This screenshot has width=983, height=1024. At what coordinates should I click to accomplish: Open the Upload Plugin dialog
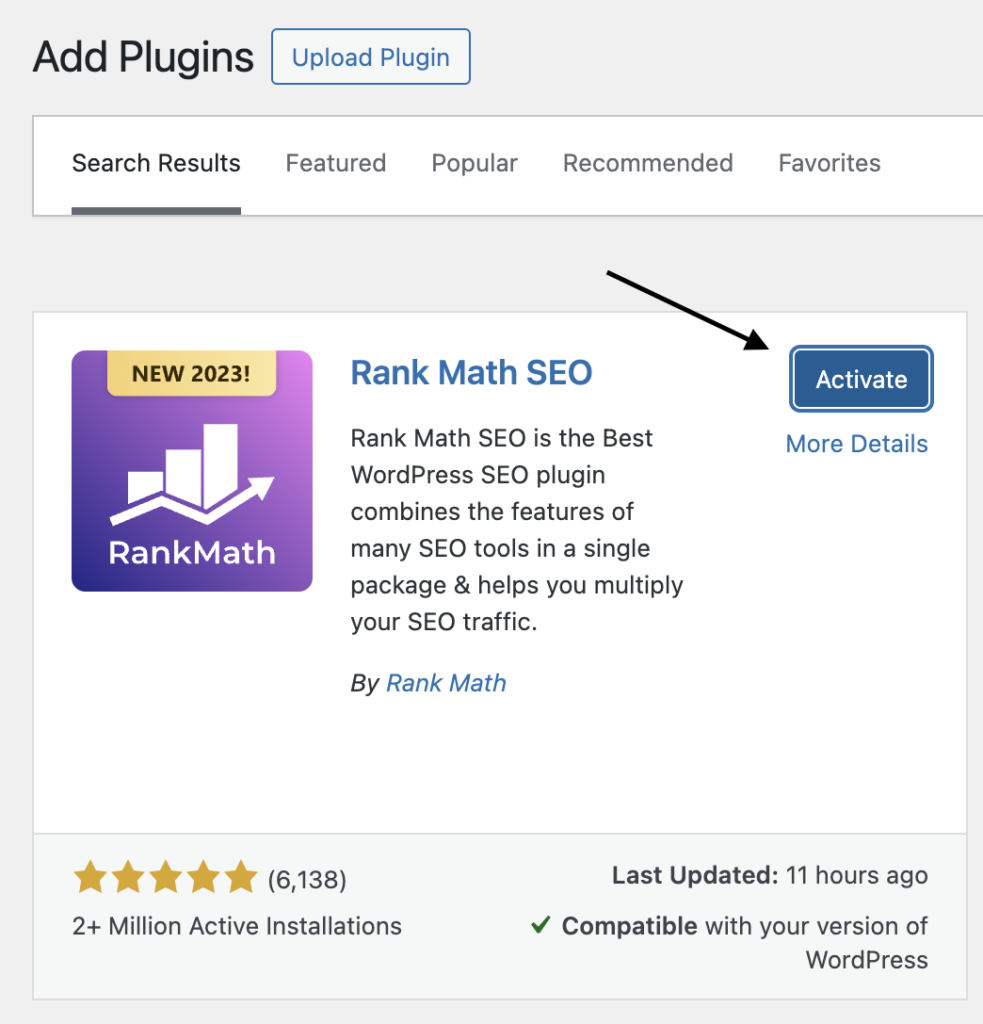pos(370,57)
